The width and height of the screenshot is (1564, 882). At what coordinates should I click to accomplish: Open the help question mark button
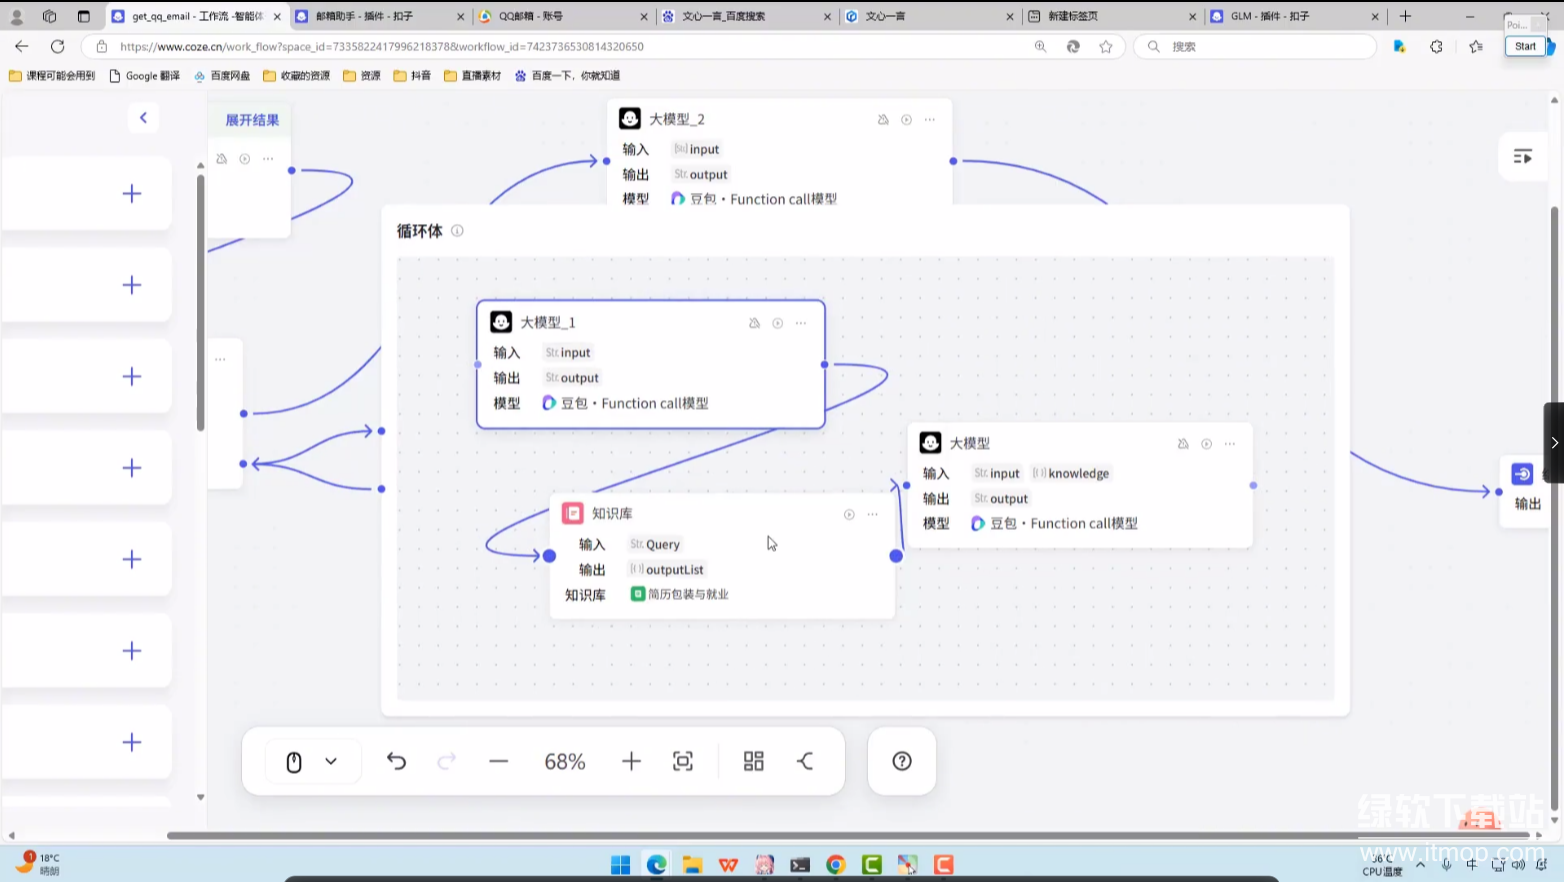pos(901,762)
